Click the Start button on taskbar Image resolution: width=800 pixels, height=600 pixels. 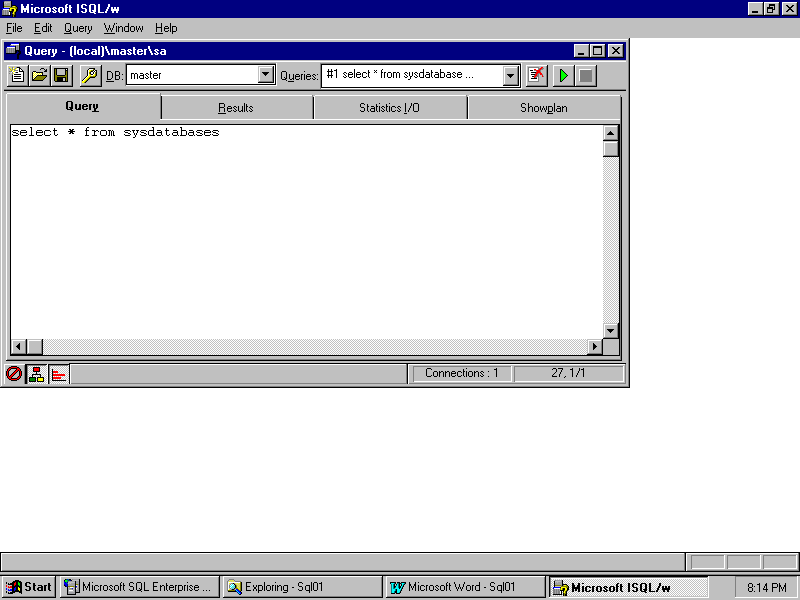(29, 588)
